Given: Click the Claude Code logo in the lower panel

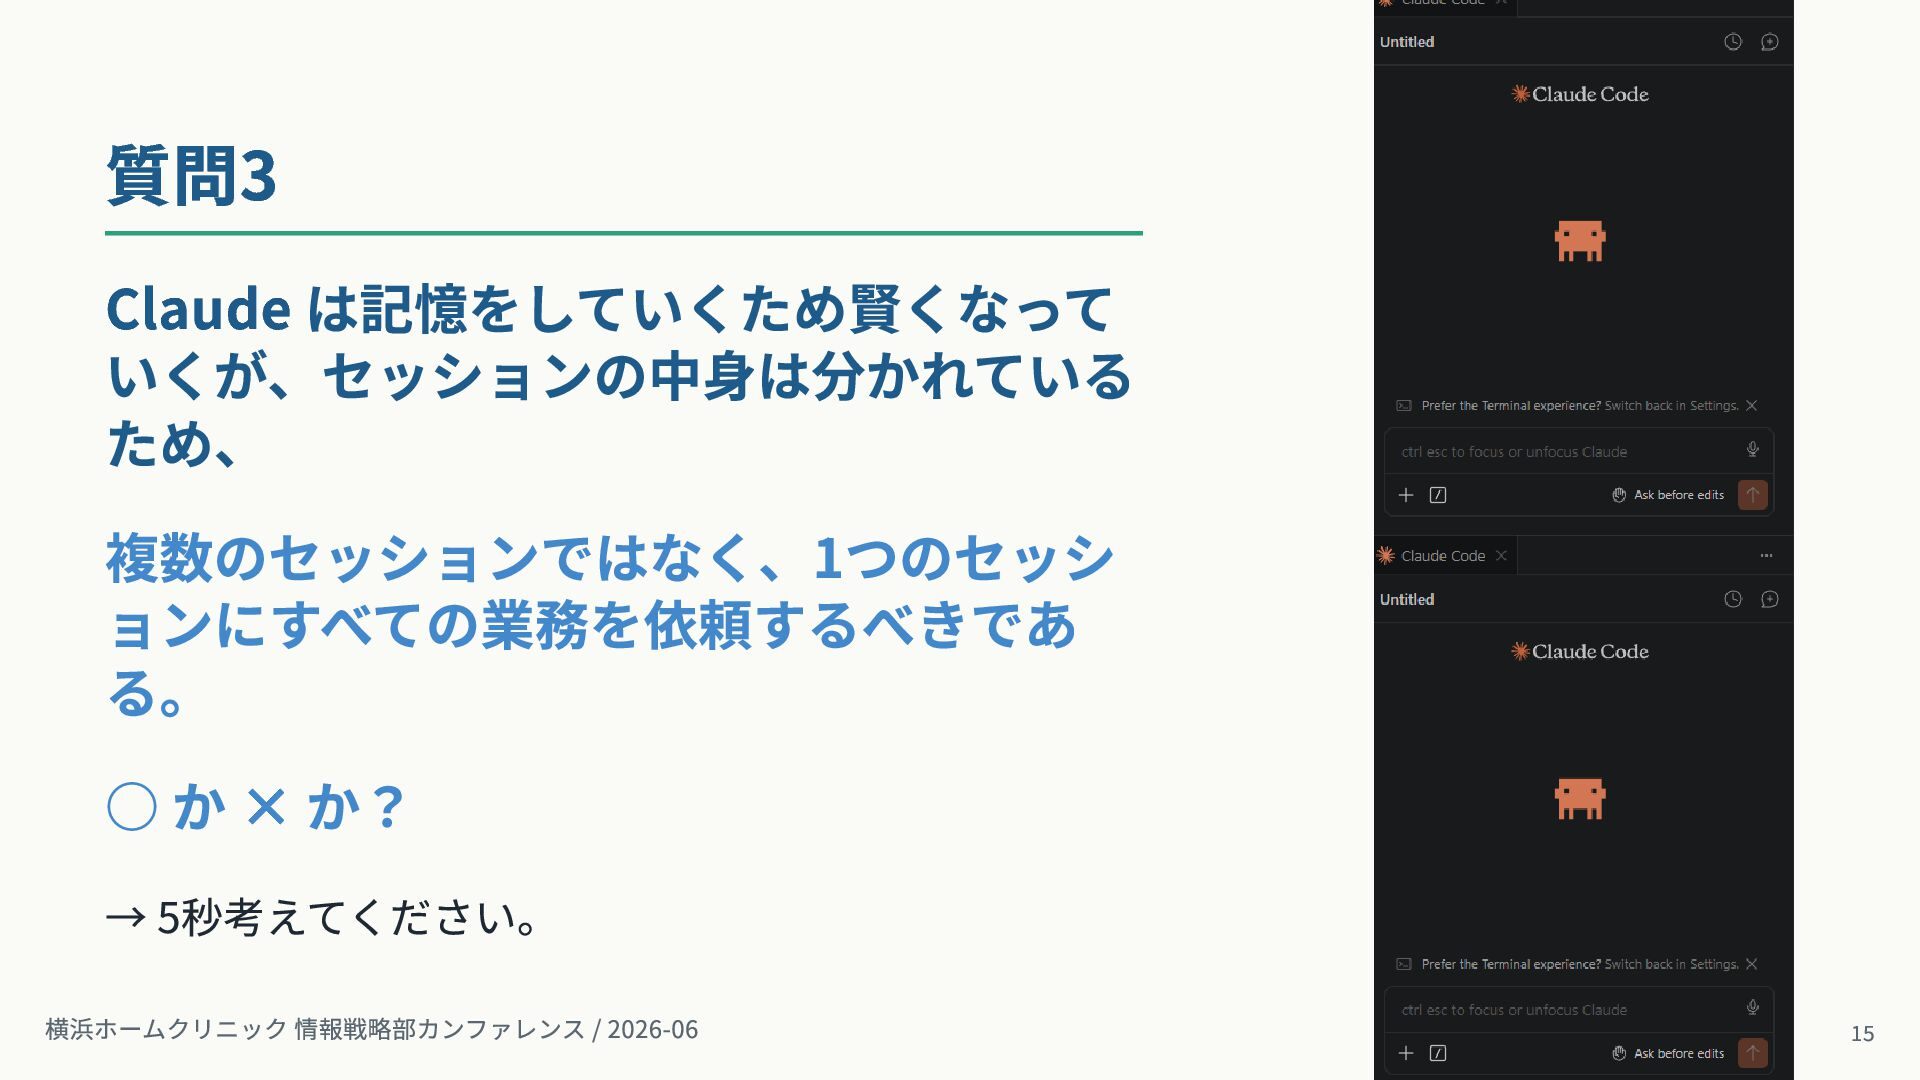Looking at the screenshot, I should point(1580,652).
